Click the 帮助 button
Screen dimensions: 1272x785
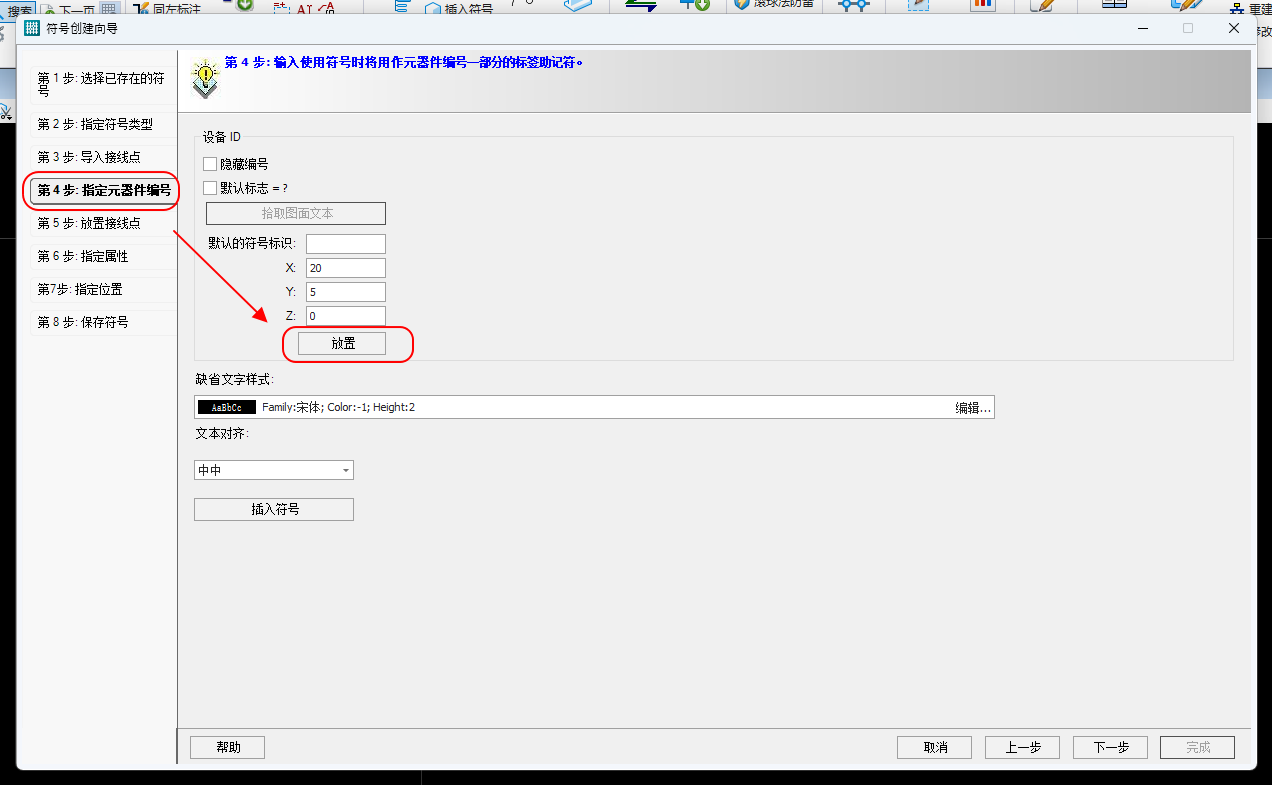tap(228, 747)
